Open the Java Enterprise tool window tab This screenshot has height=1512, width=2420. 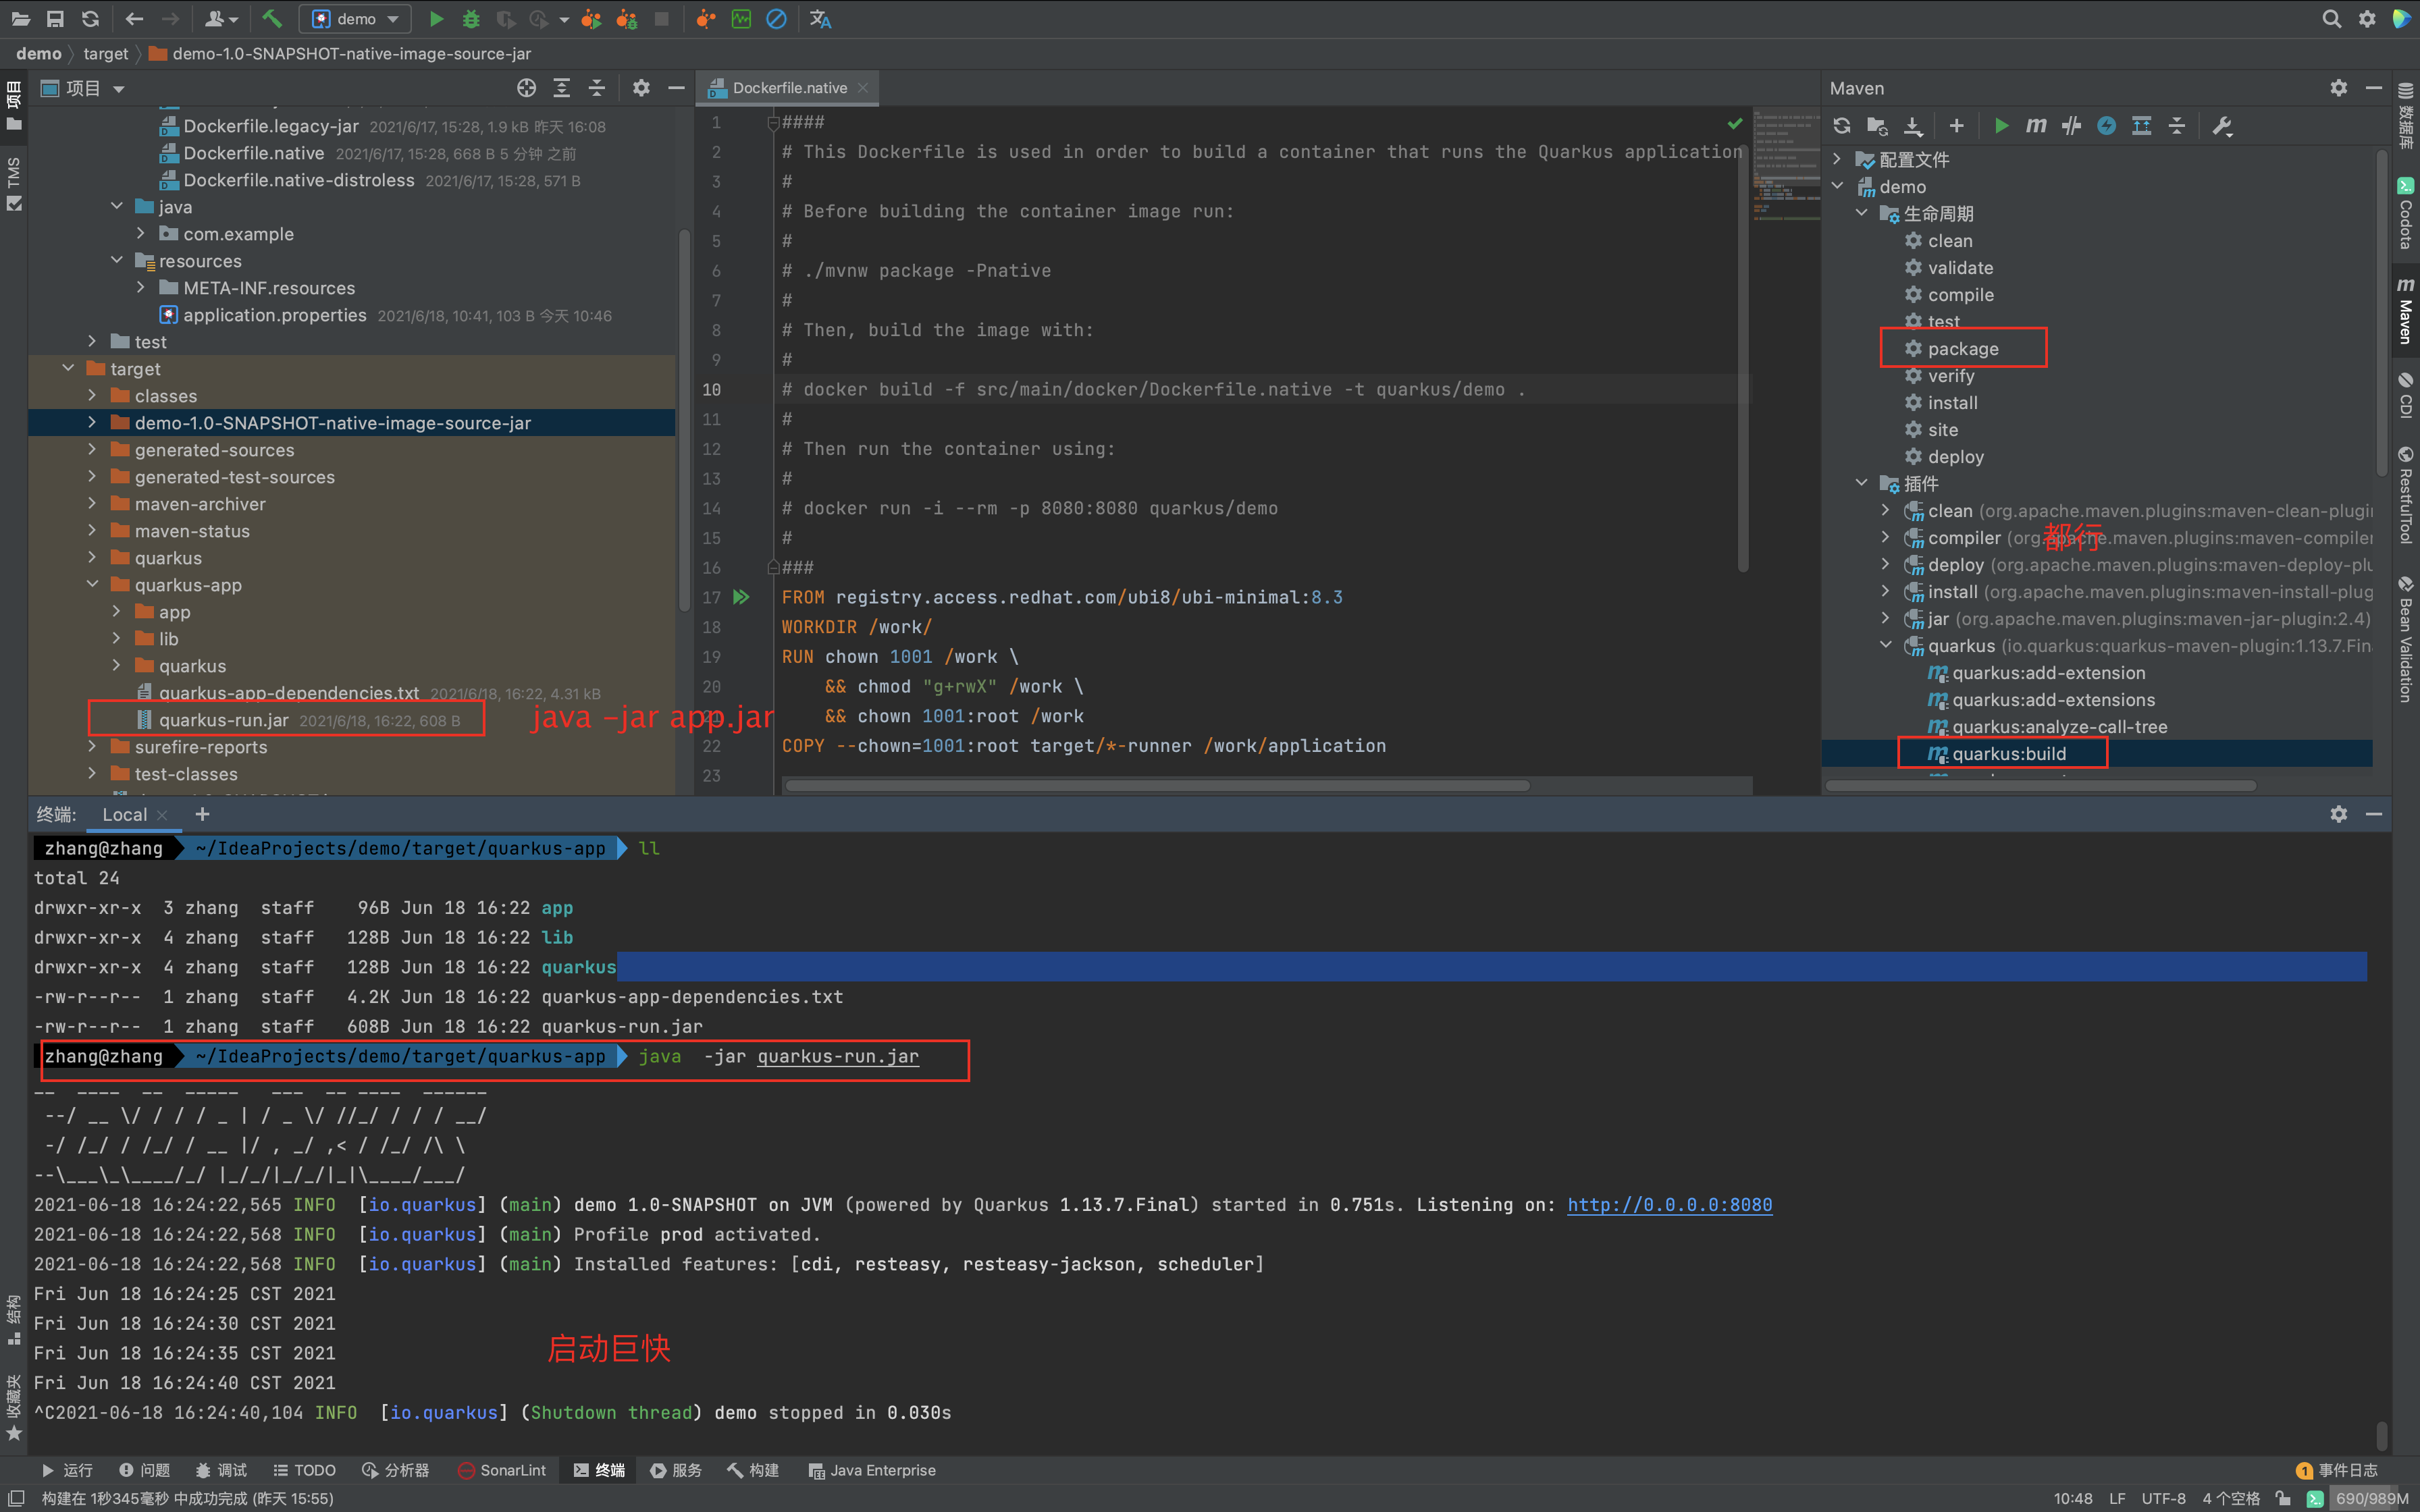pyautogui.click(x=872, y=1470)
